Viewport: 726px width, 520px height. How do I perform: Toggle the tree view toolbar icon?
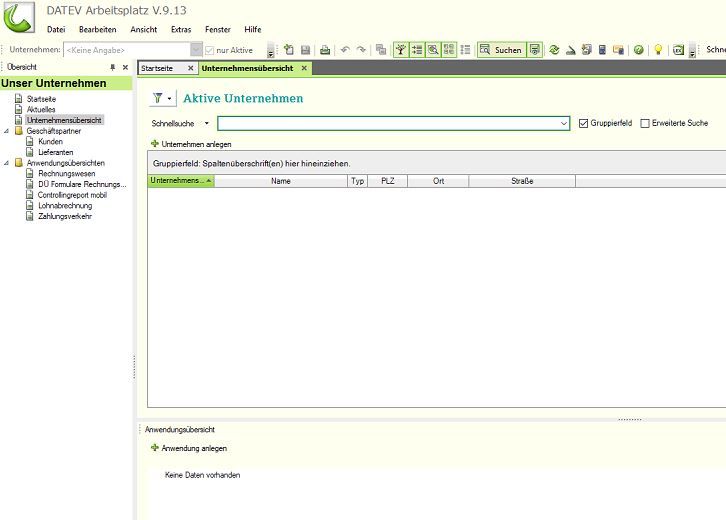coord(401,50)
